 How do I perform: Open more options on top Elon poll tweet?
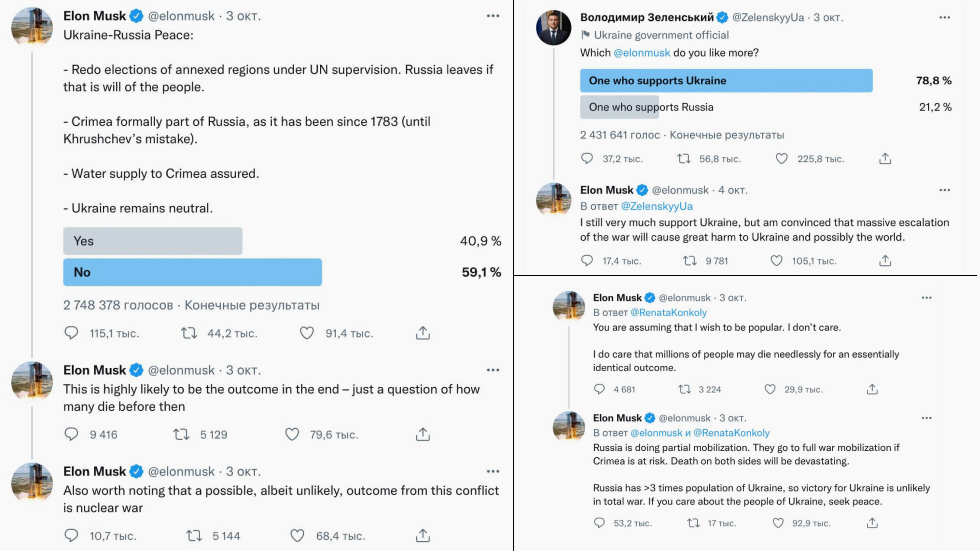493,16
